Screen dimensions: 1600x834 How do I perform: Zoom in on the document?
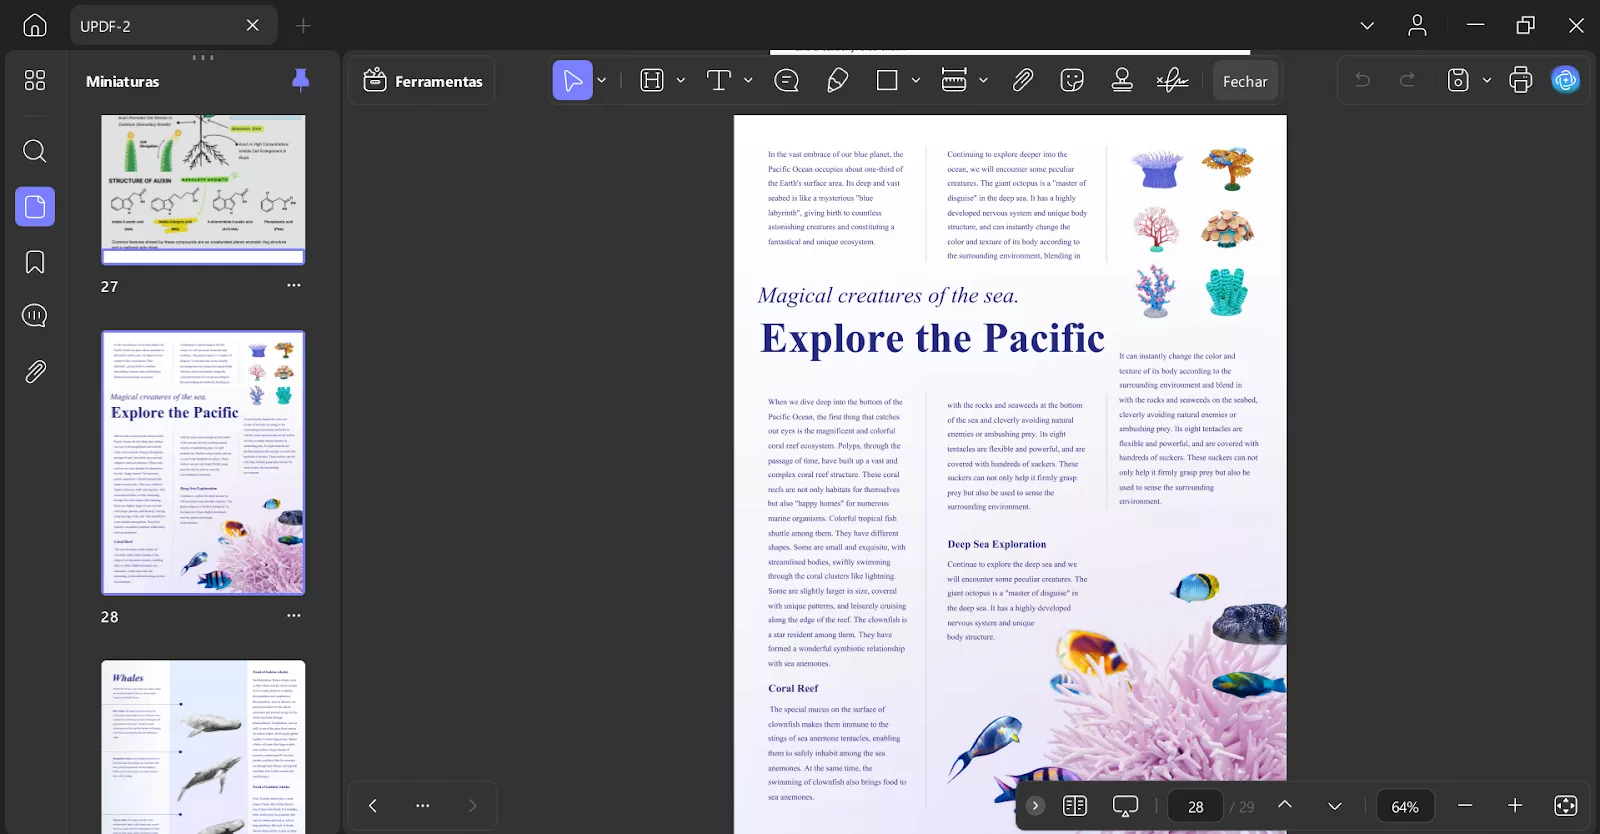(x=1515, y=806)
